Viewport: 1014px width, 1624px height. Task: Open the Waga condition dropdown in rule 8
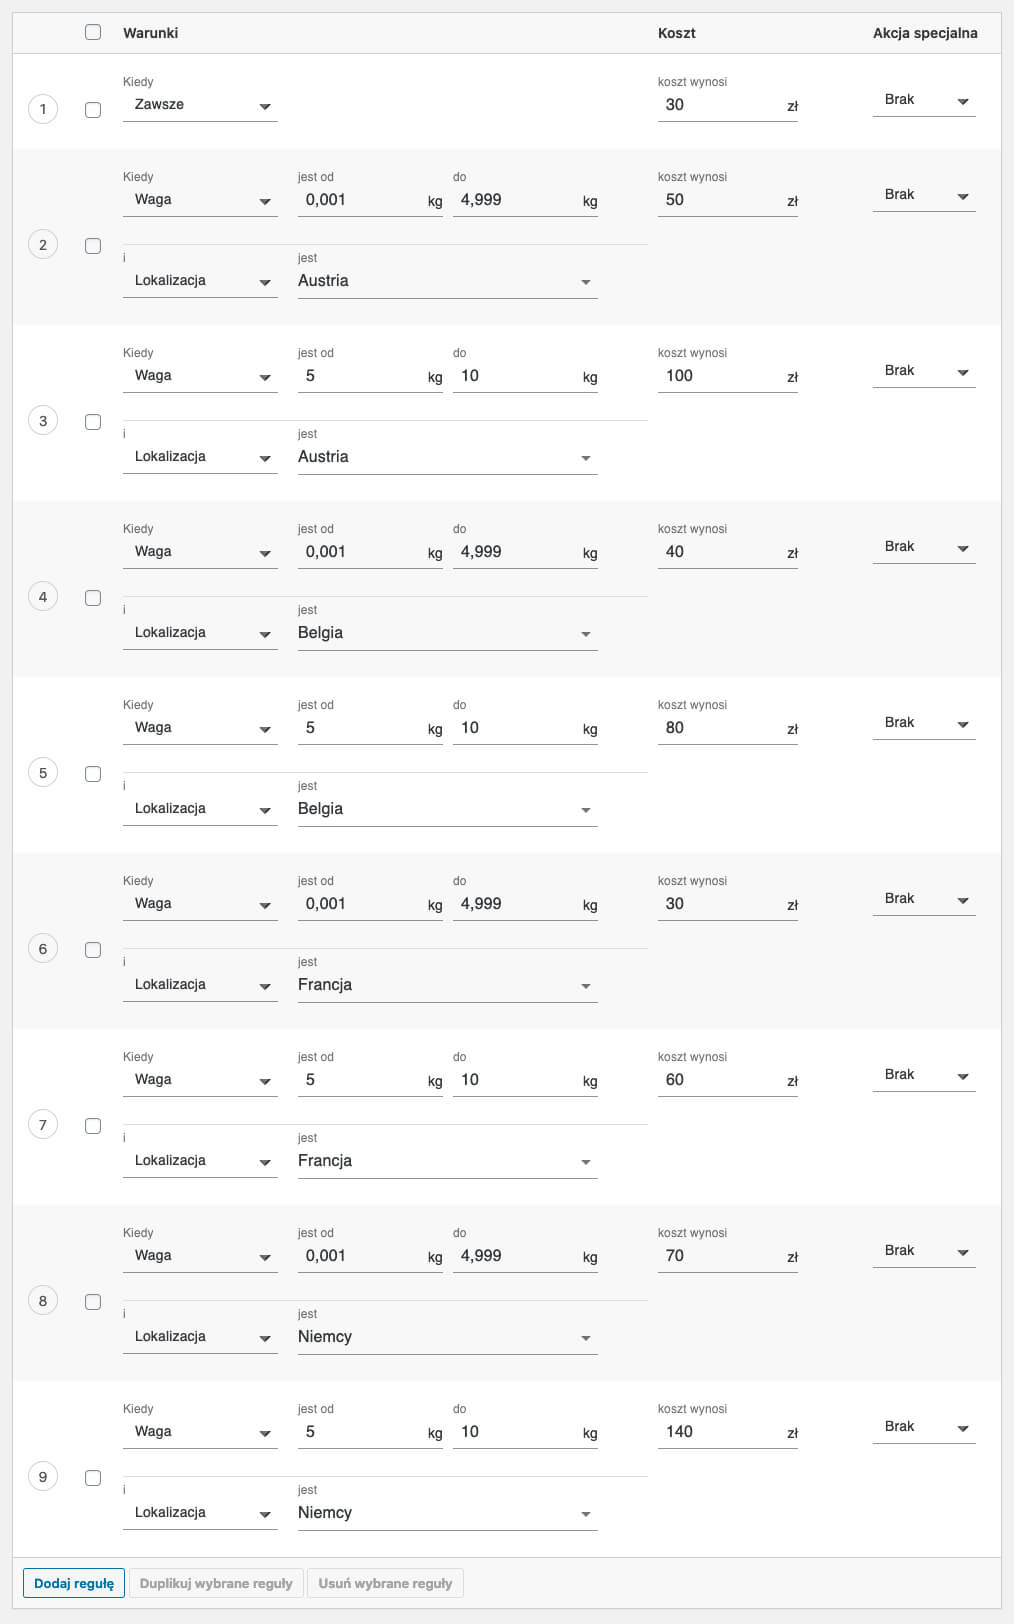(200, 1256)
